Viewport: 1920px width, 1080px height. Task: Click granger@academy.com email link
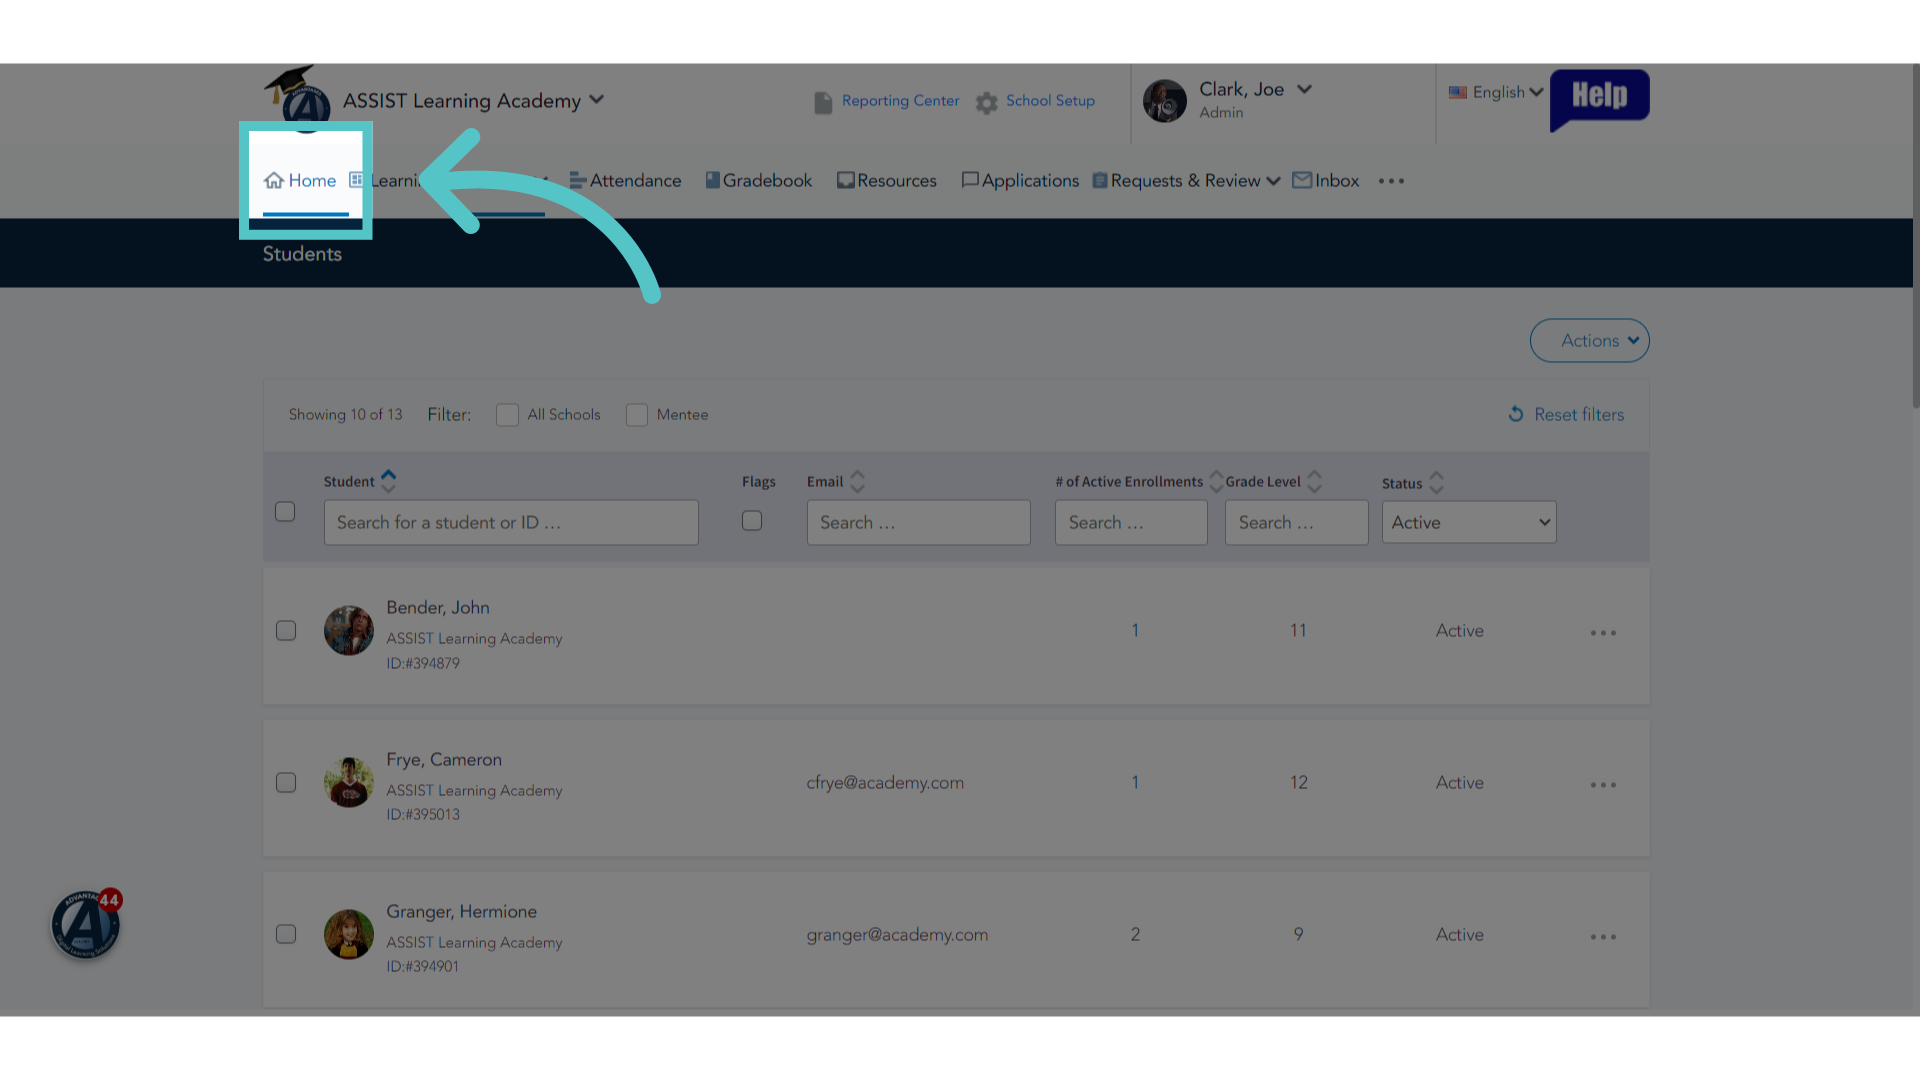(x=897, y=934)
